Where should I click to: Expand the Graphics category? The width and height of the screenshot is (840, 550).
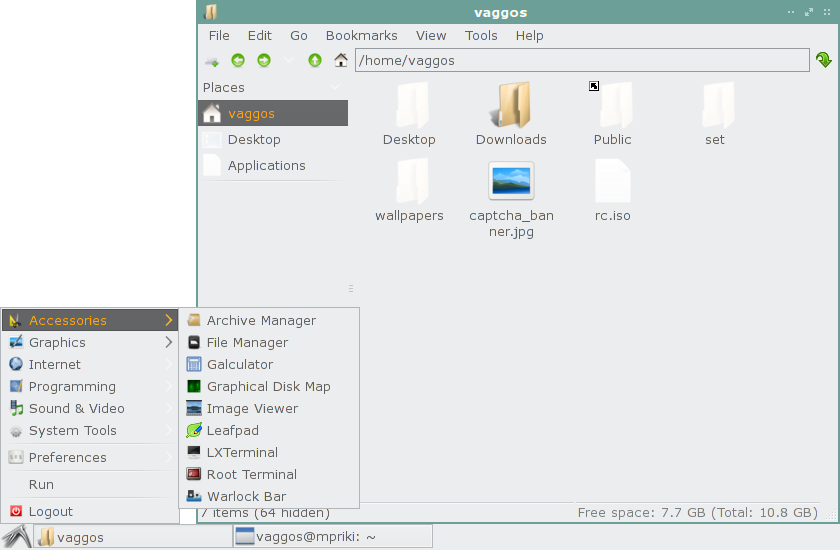(x=90, y=342)
